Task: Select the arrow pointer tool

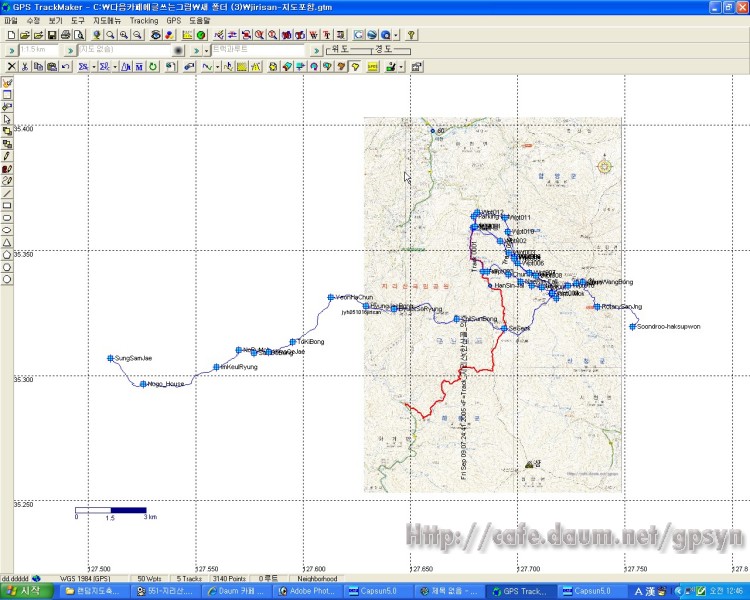Action: [7, 119]
